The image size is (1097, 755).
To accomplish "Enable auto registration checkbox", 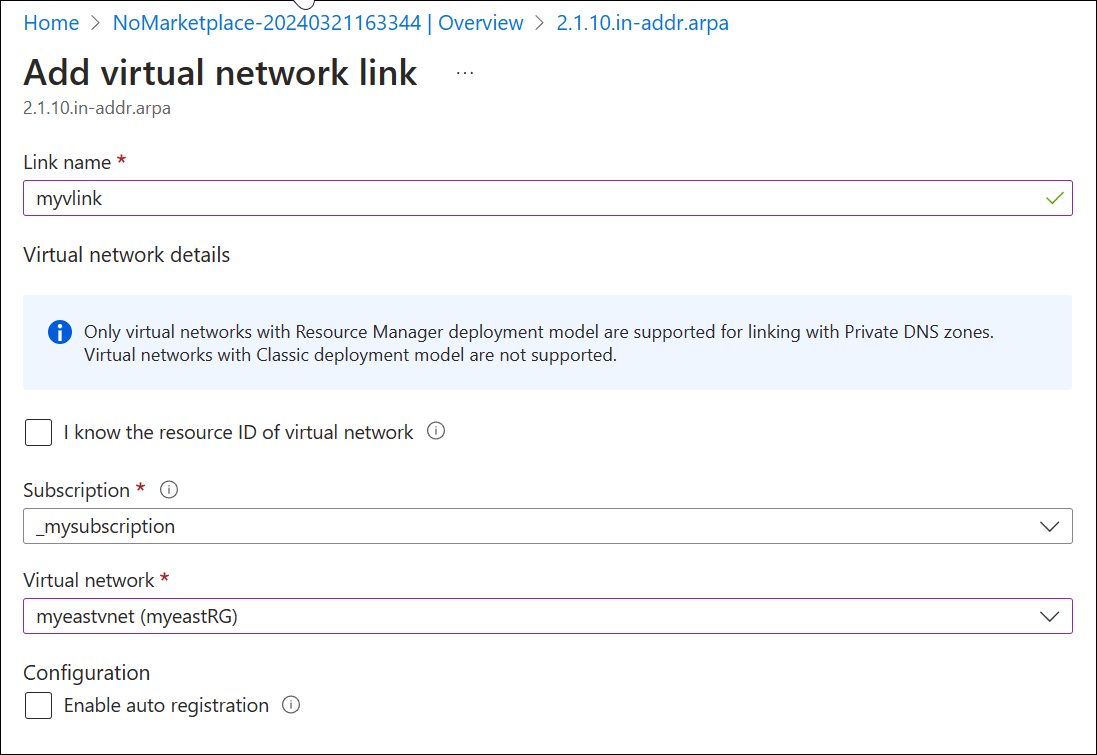I will (x=39, y=705).
